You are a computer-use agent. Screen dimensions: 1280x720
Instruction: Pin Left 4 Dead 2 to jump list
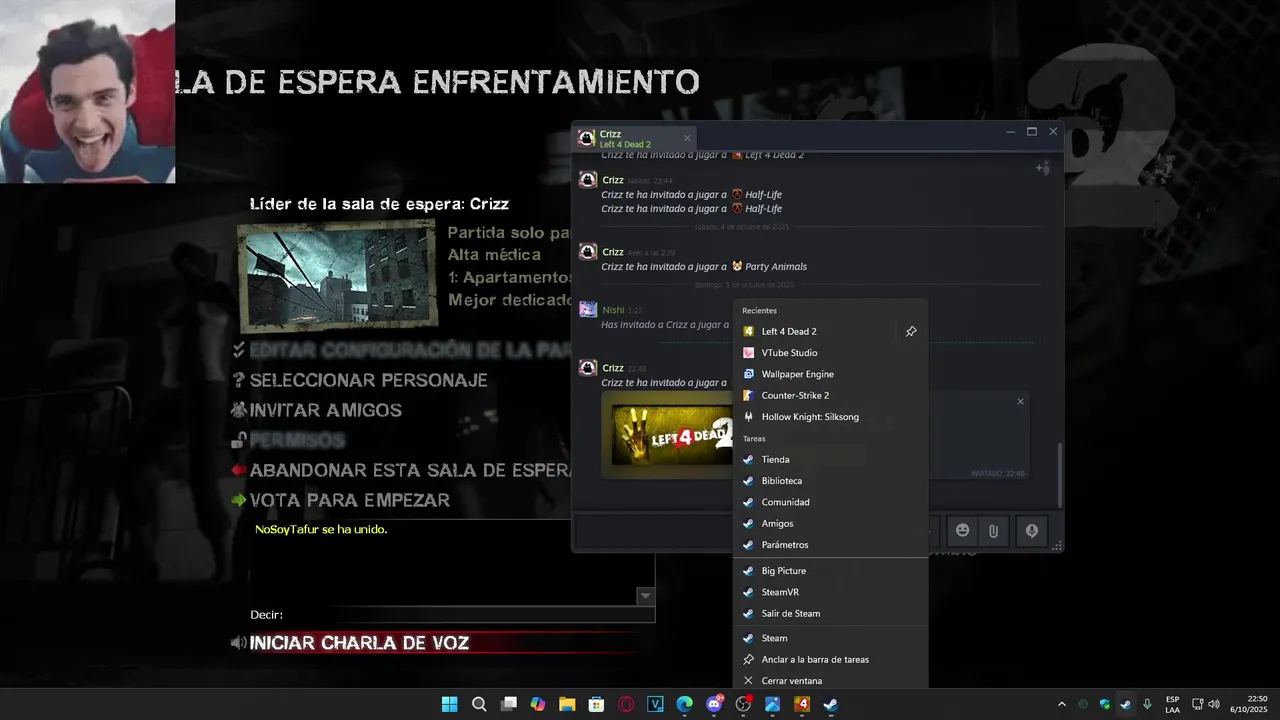click(x=911, y=331)
